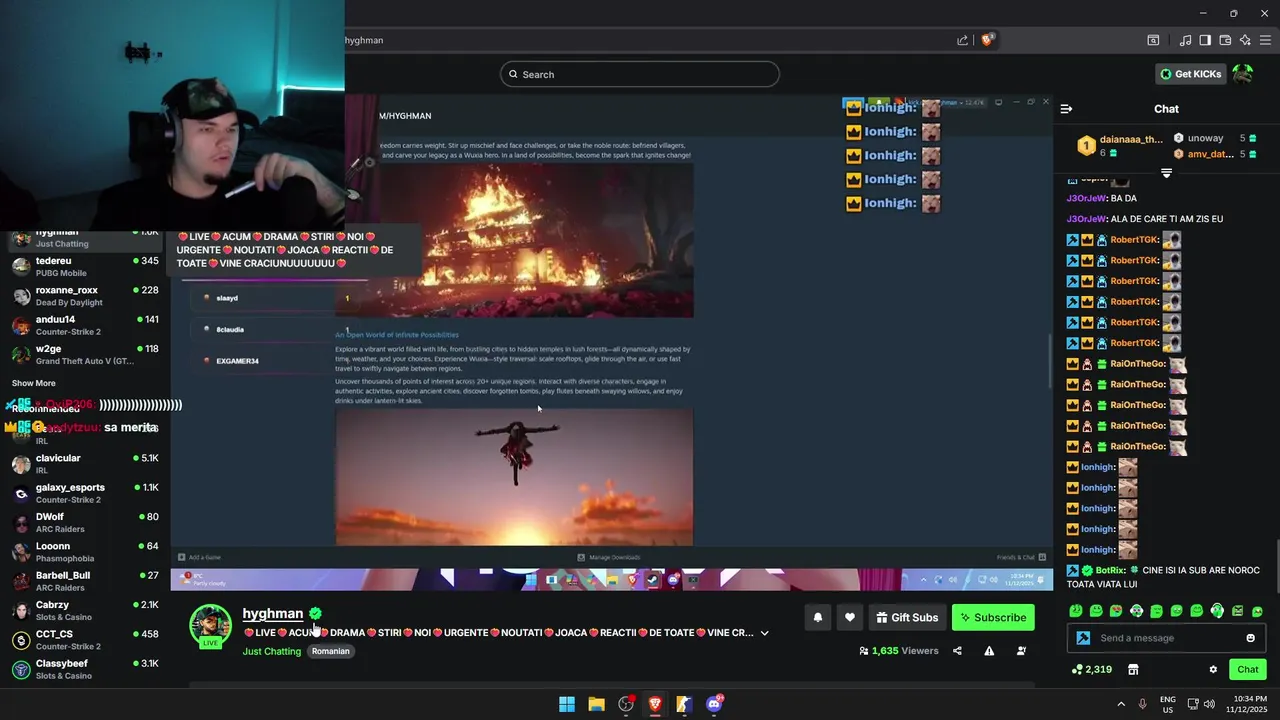Send message with green Chat button
The height and width of the screenshot is (720, 1280).
pos(1247,670)
